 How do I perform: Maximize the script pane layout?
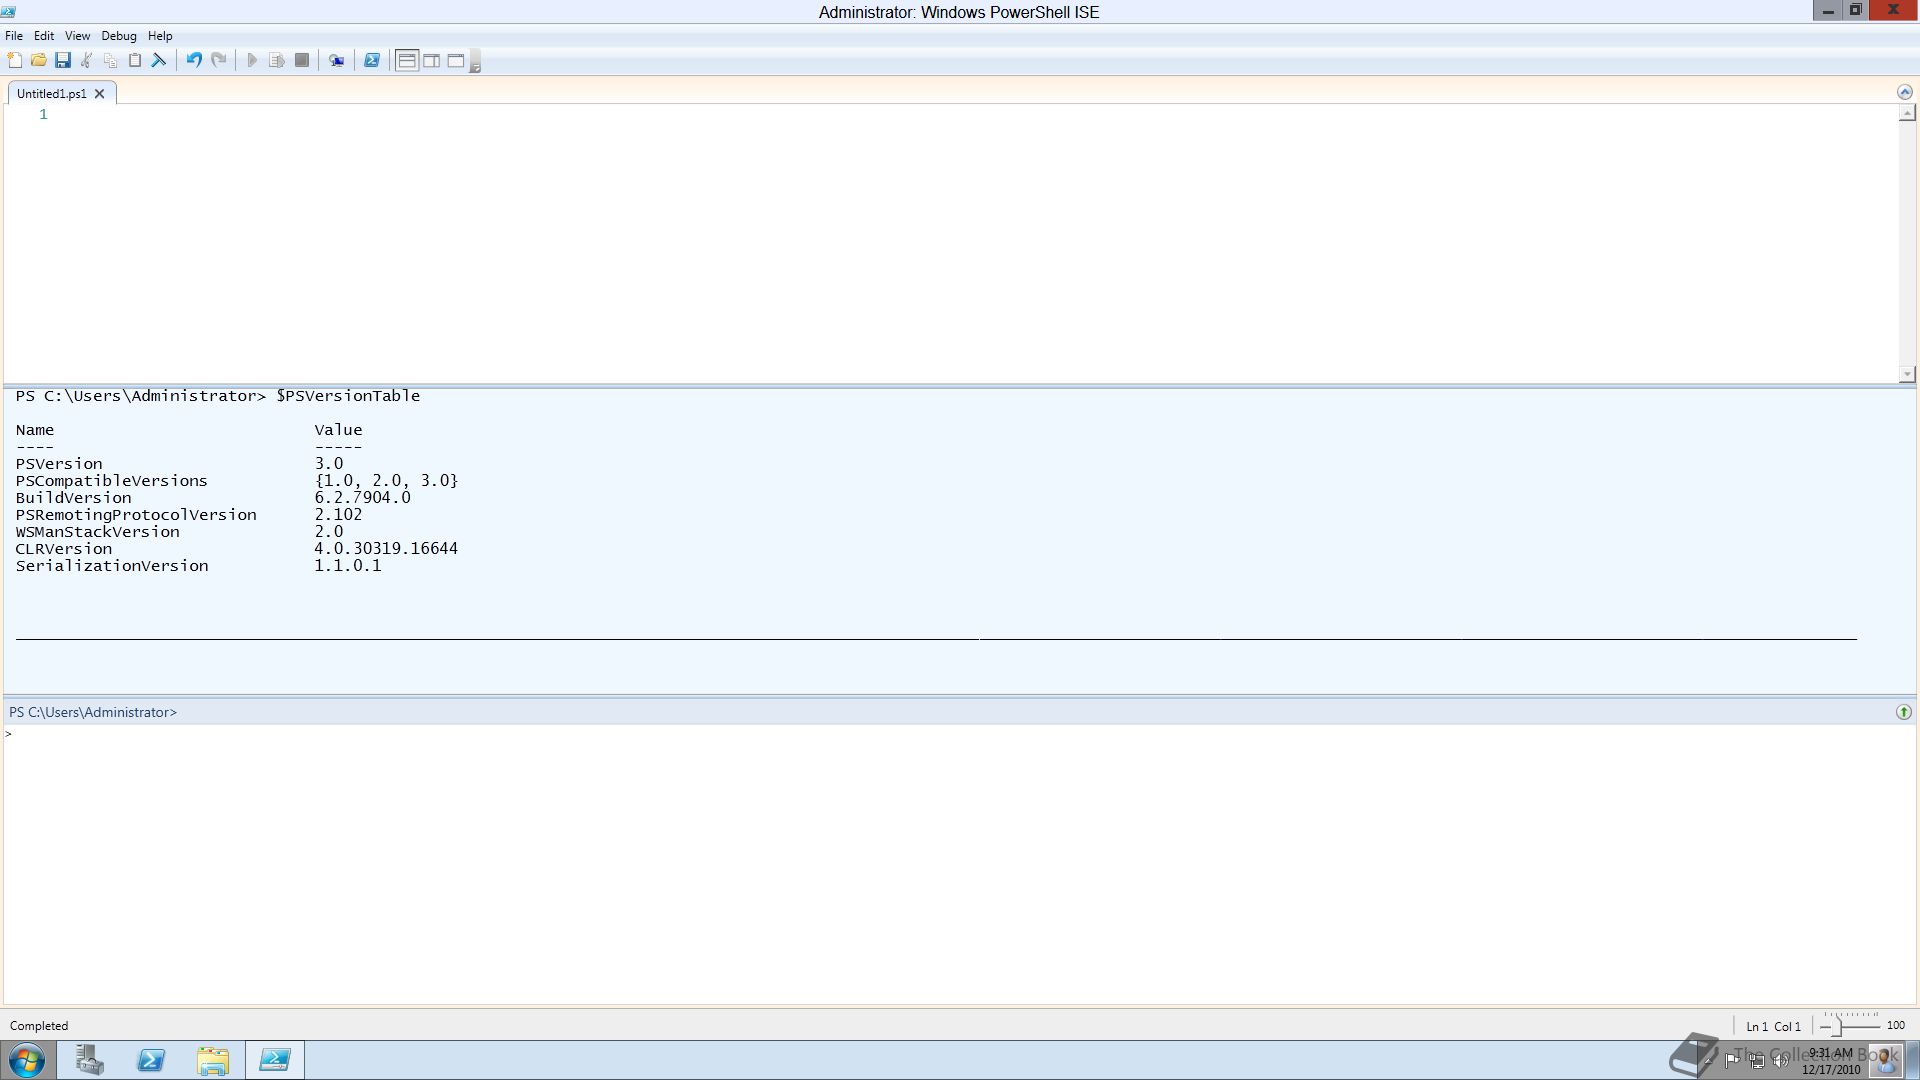pyautogui.click(x=455, y=61)
